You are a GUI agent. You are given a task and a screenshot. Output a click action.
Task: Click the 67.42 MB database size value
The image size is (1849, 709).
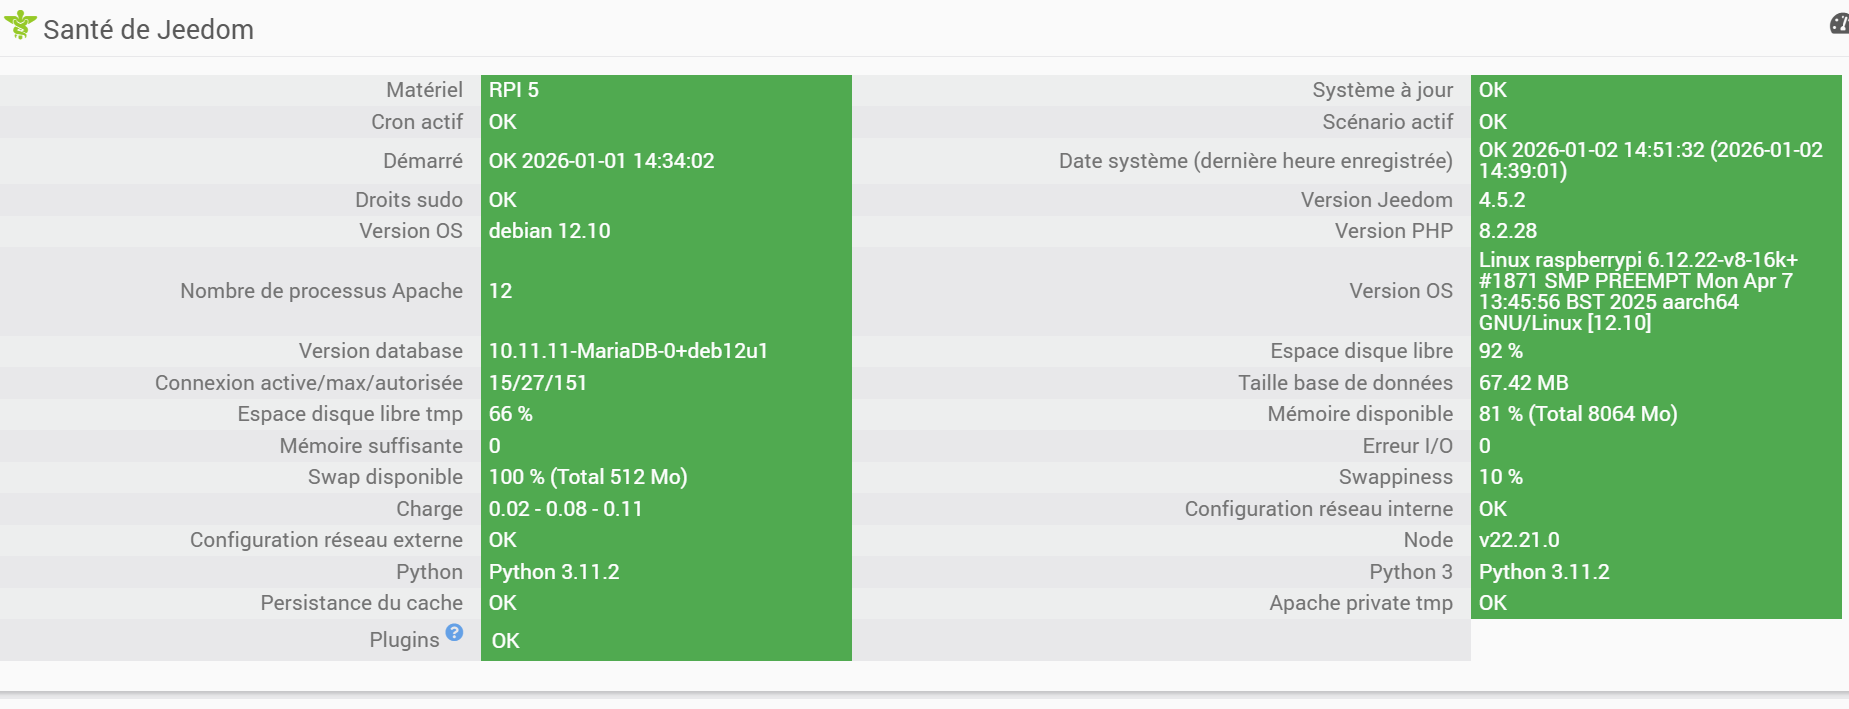coord(1523,383)
